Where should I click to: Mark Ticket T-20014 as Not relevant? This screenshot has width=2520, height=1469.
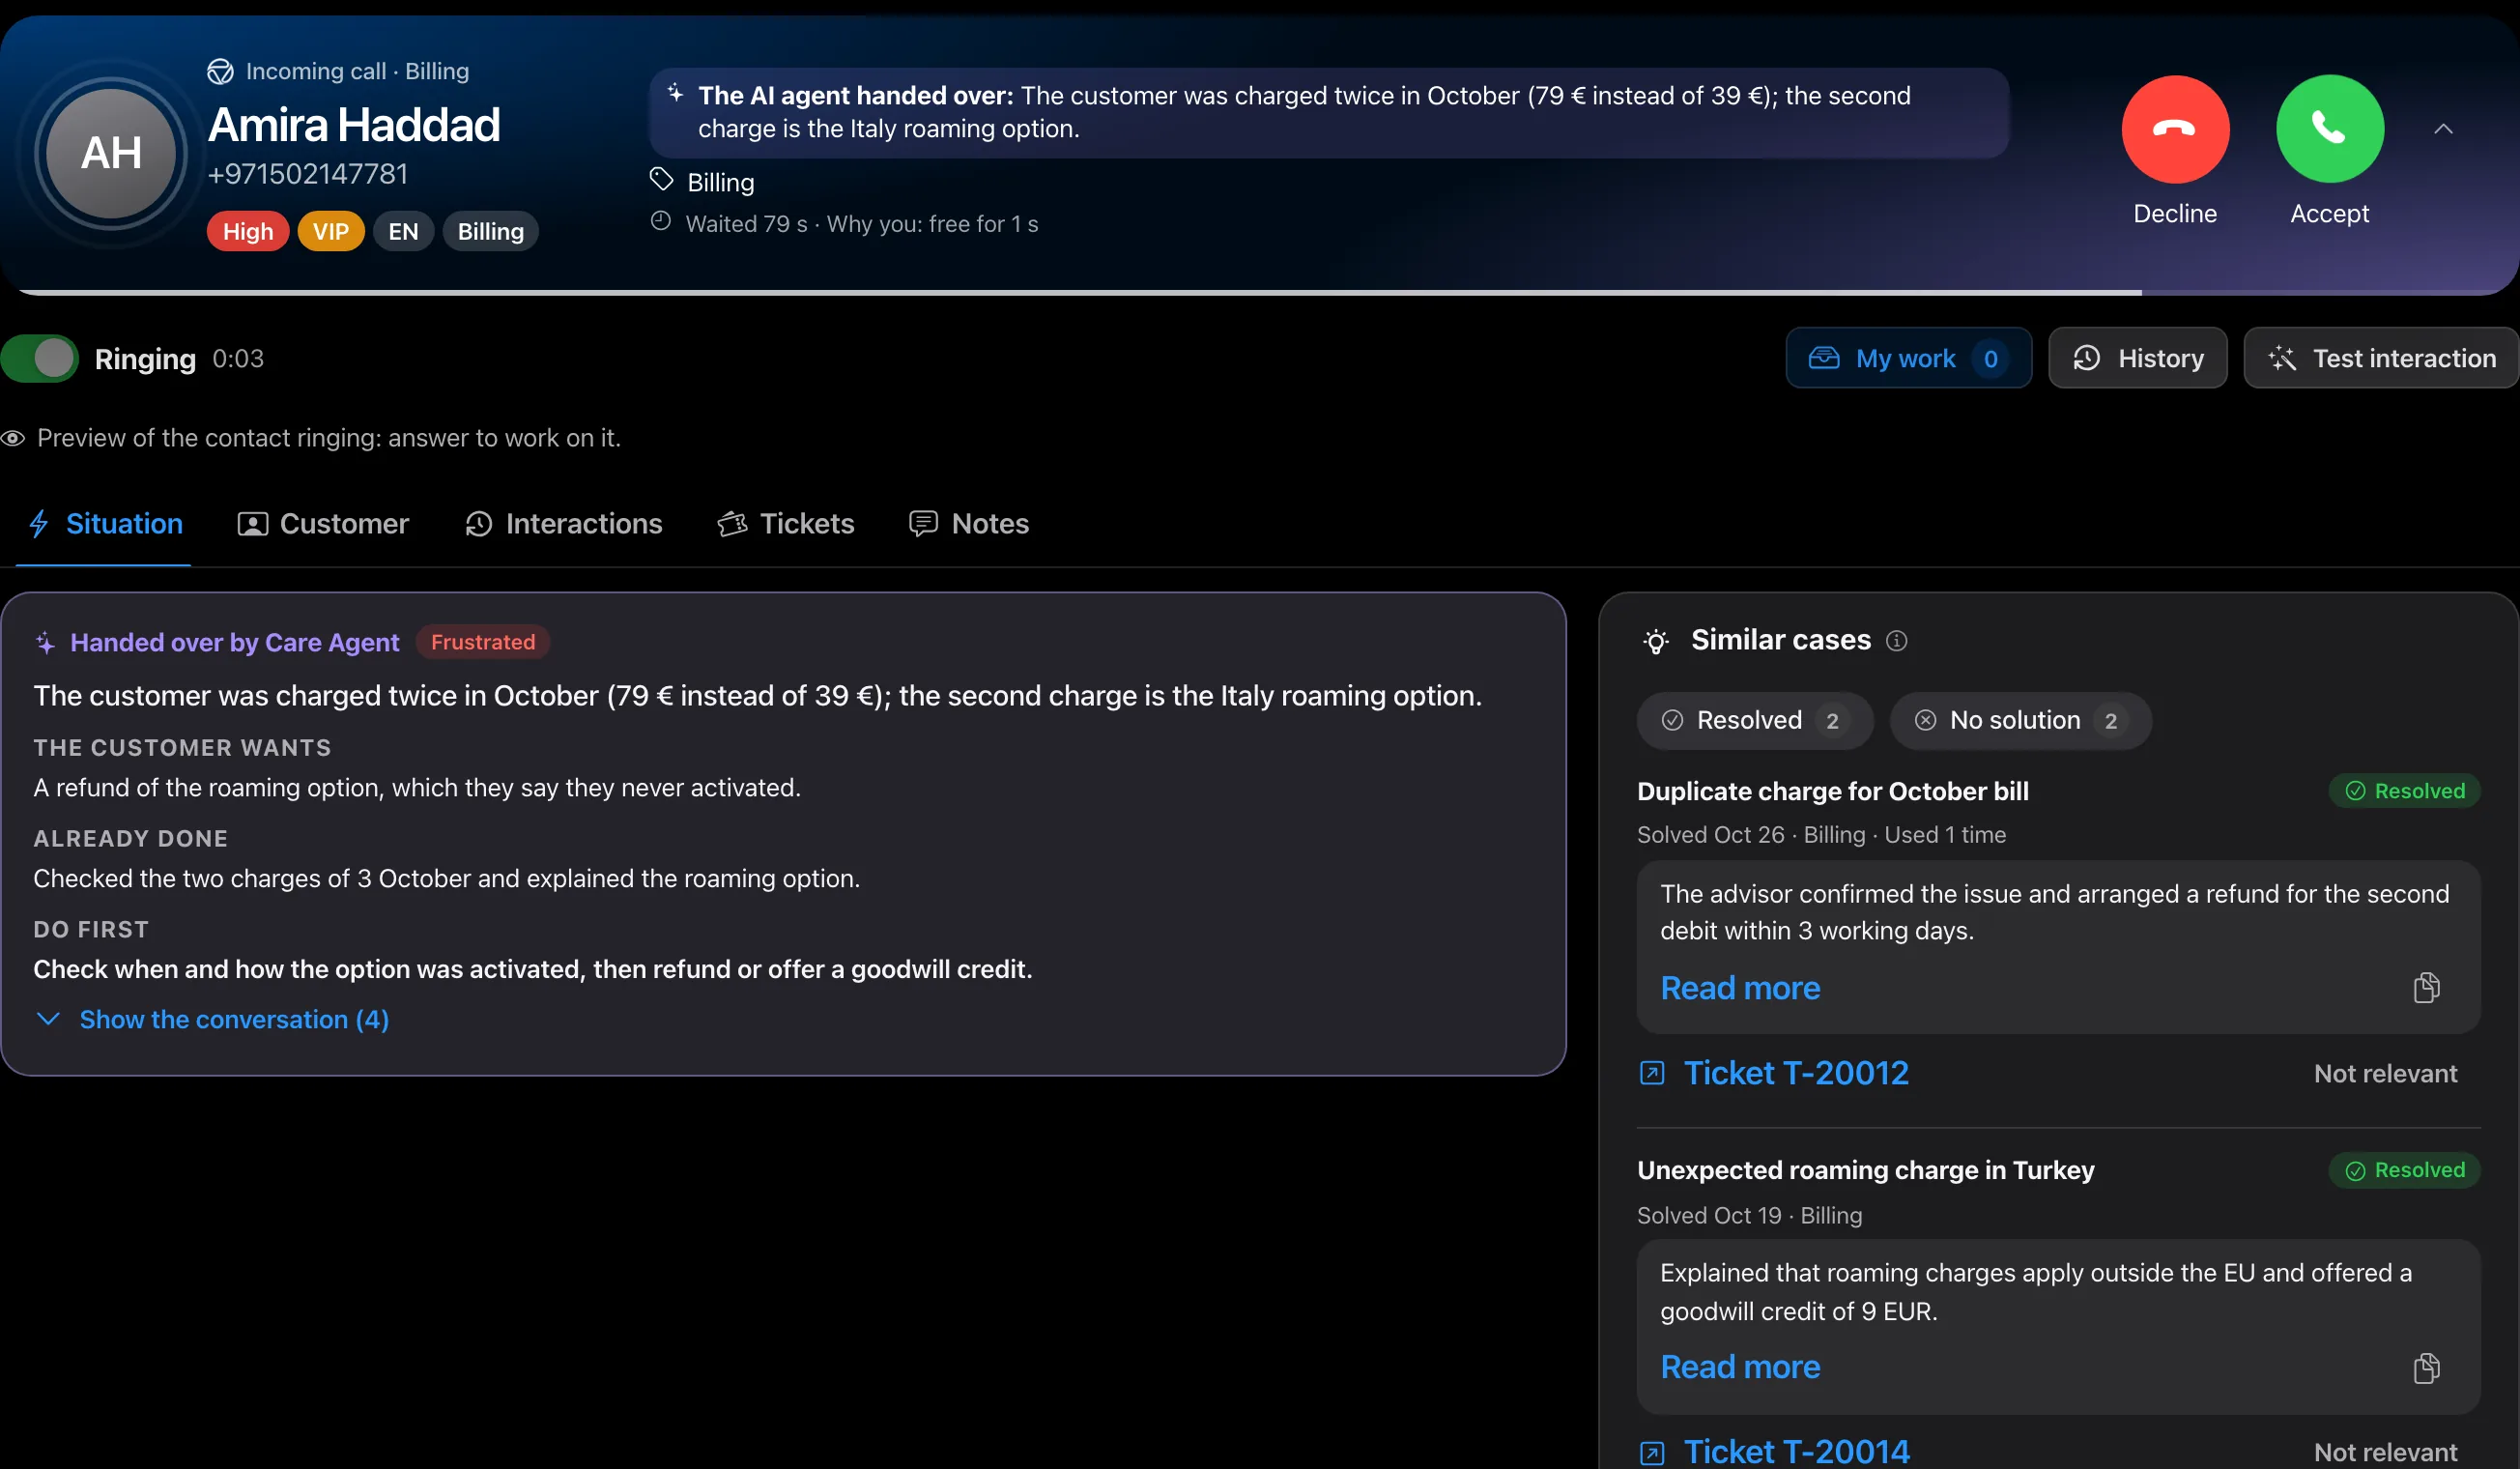(2385, 1452)
